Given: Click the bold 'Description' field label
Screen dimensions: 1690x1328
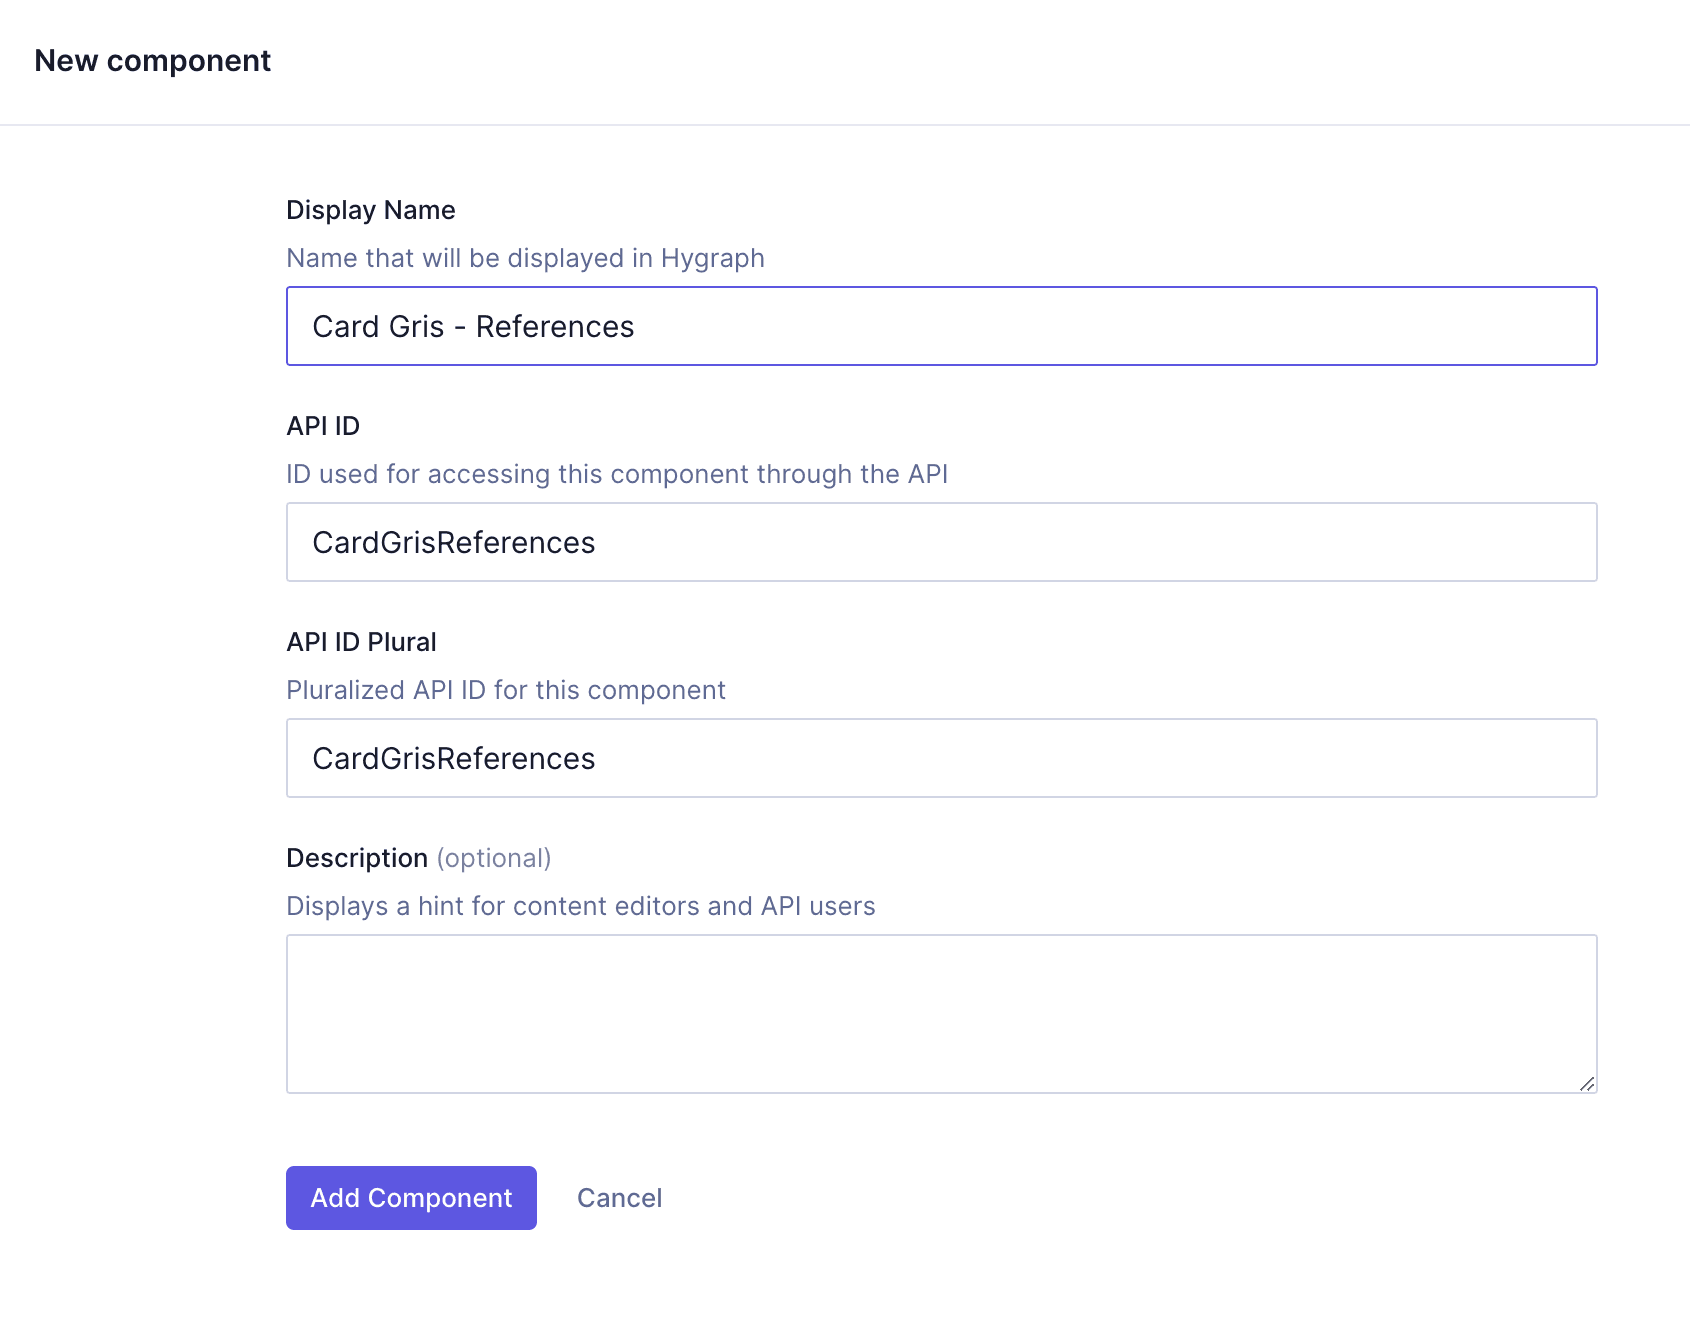Looking at the screenshot, I should tap(357, 858).
